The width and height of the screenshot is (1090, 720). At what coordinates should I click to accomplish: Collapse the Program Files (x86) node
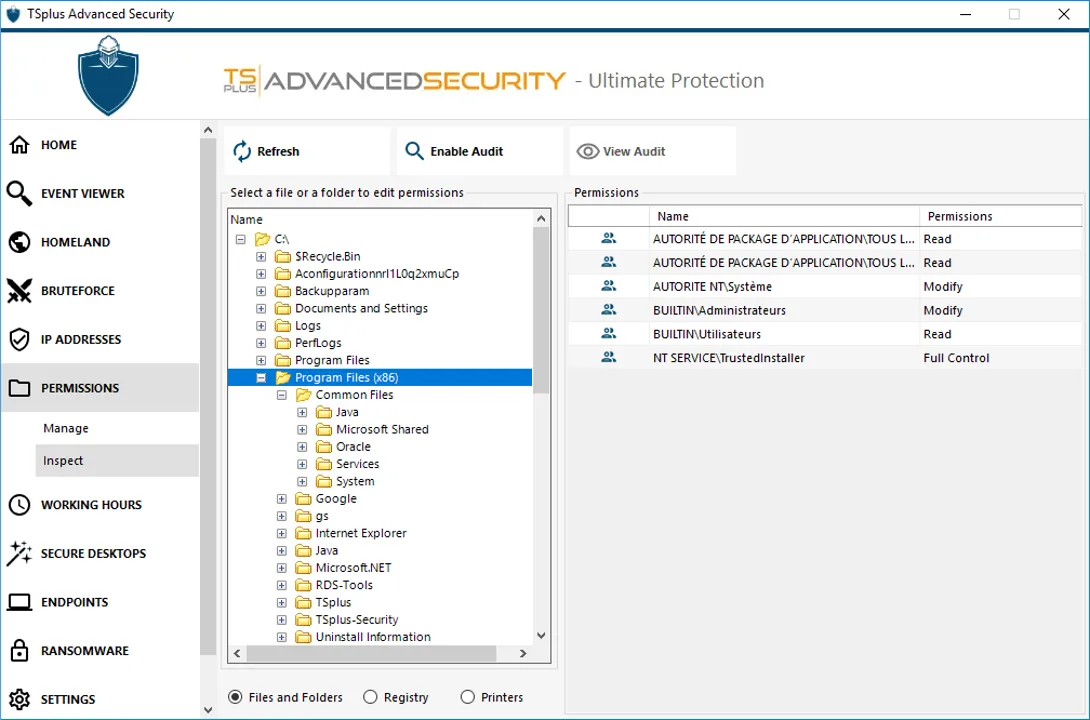(261, 378)
